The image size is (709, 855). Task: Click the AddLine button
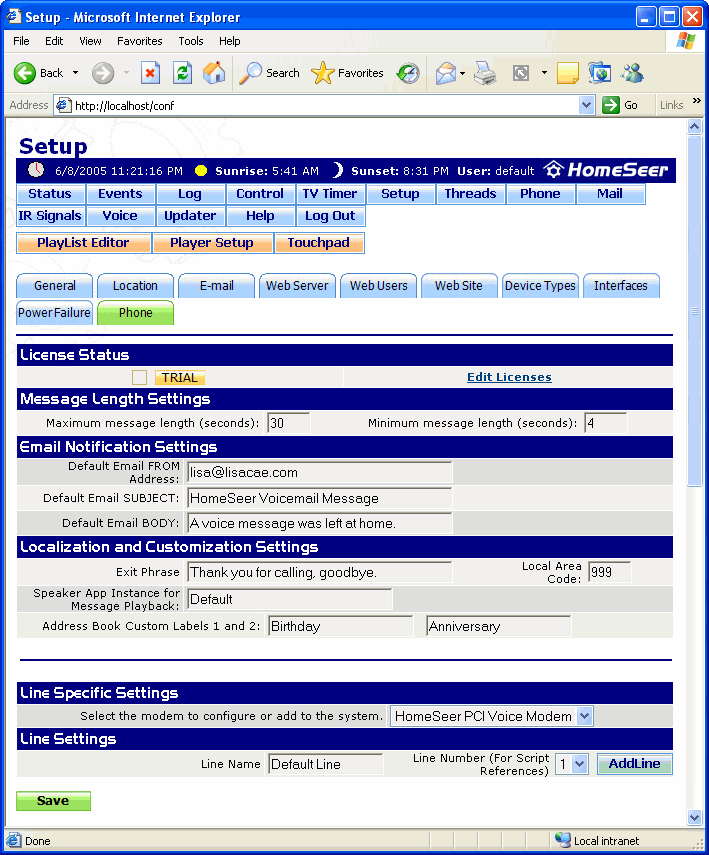click(x=634, y=764)
